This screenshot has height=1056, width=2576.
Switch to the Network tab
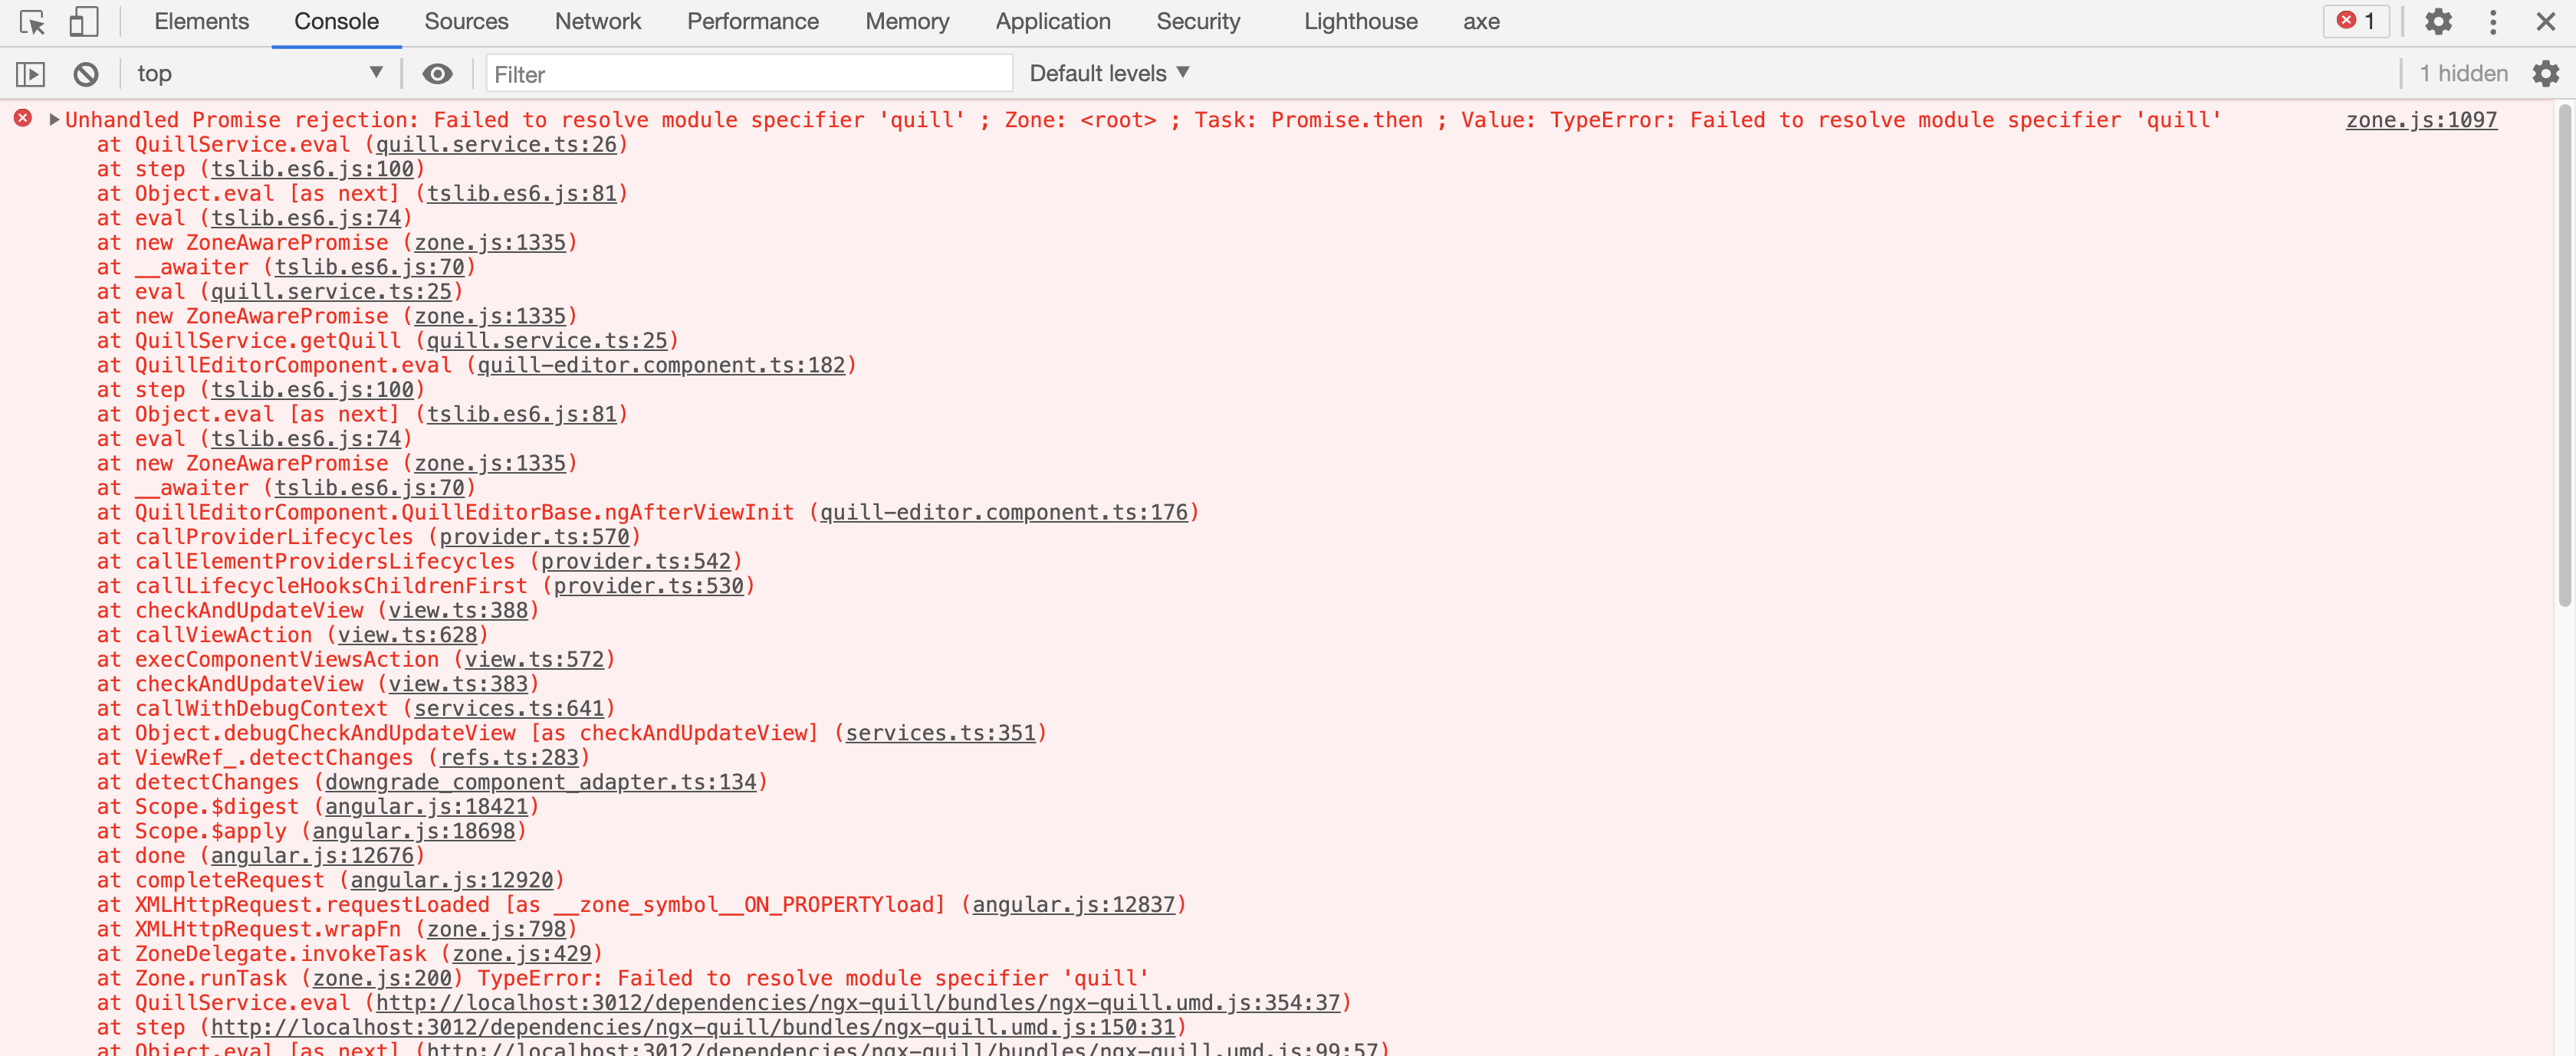(x=597, y=21)
